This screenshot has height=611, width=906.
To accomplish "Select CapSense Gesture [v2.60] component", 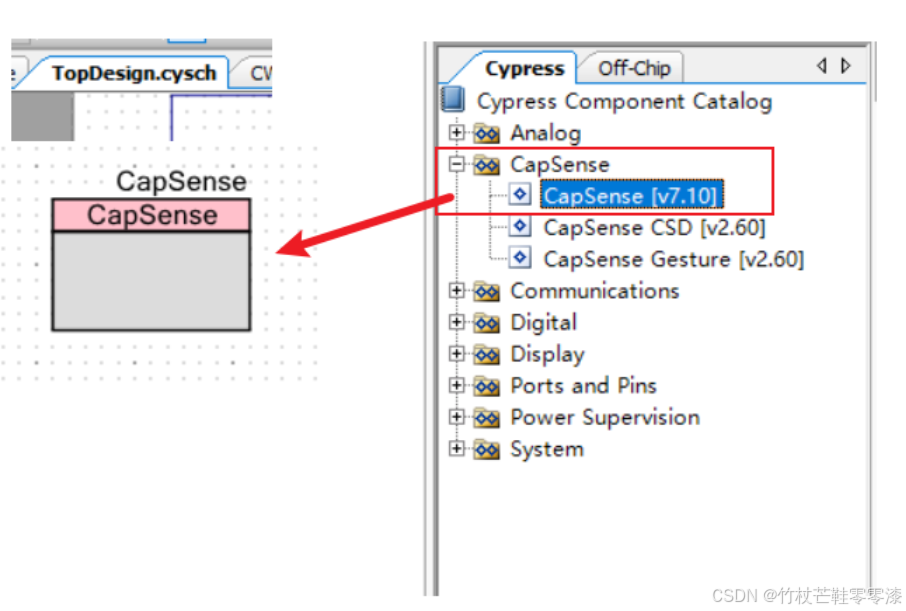I will pos(673,259).
